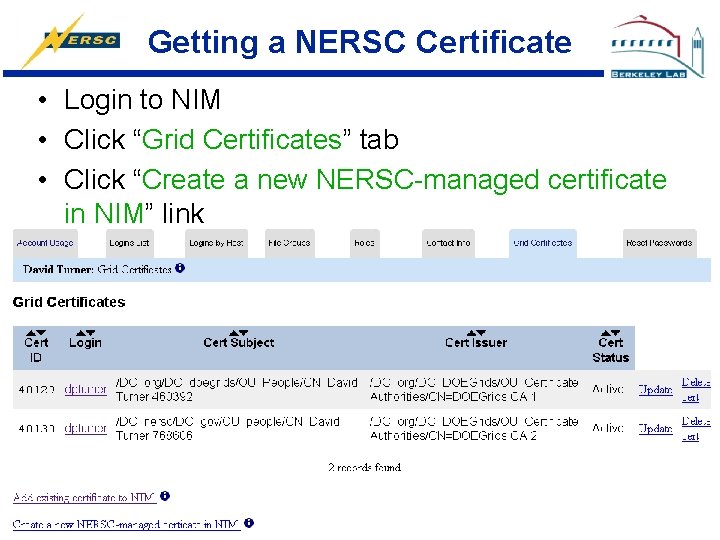Click Update link for DOEGrids CA 2 certificate

click(655, 429)
